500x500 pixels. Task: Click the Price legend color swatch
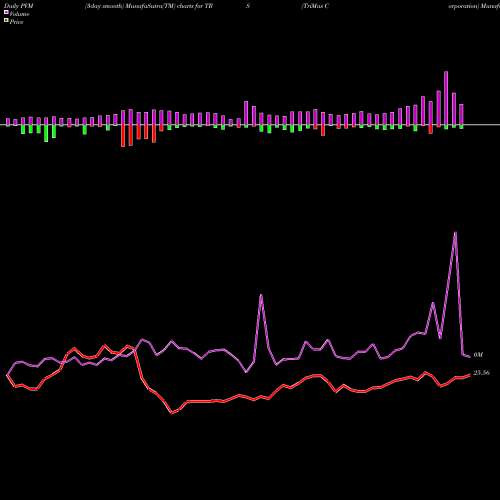click(6, 20)
